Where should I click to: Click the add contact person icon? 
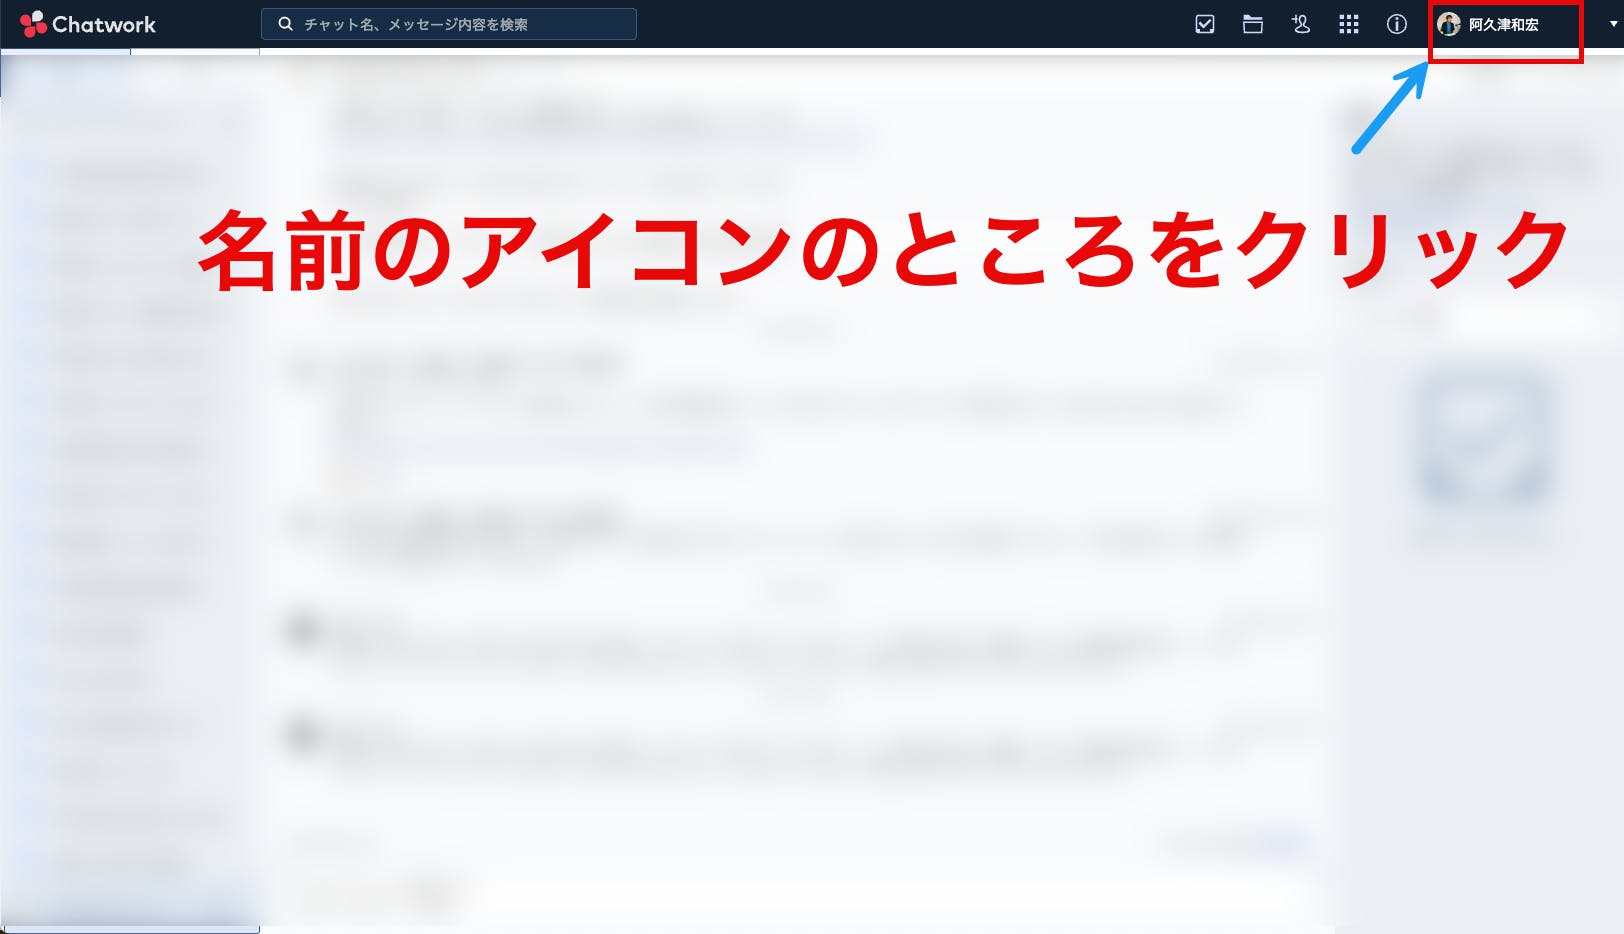point(1300,24)
